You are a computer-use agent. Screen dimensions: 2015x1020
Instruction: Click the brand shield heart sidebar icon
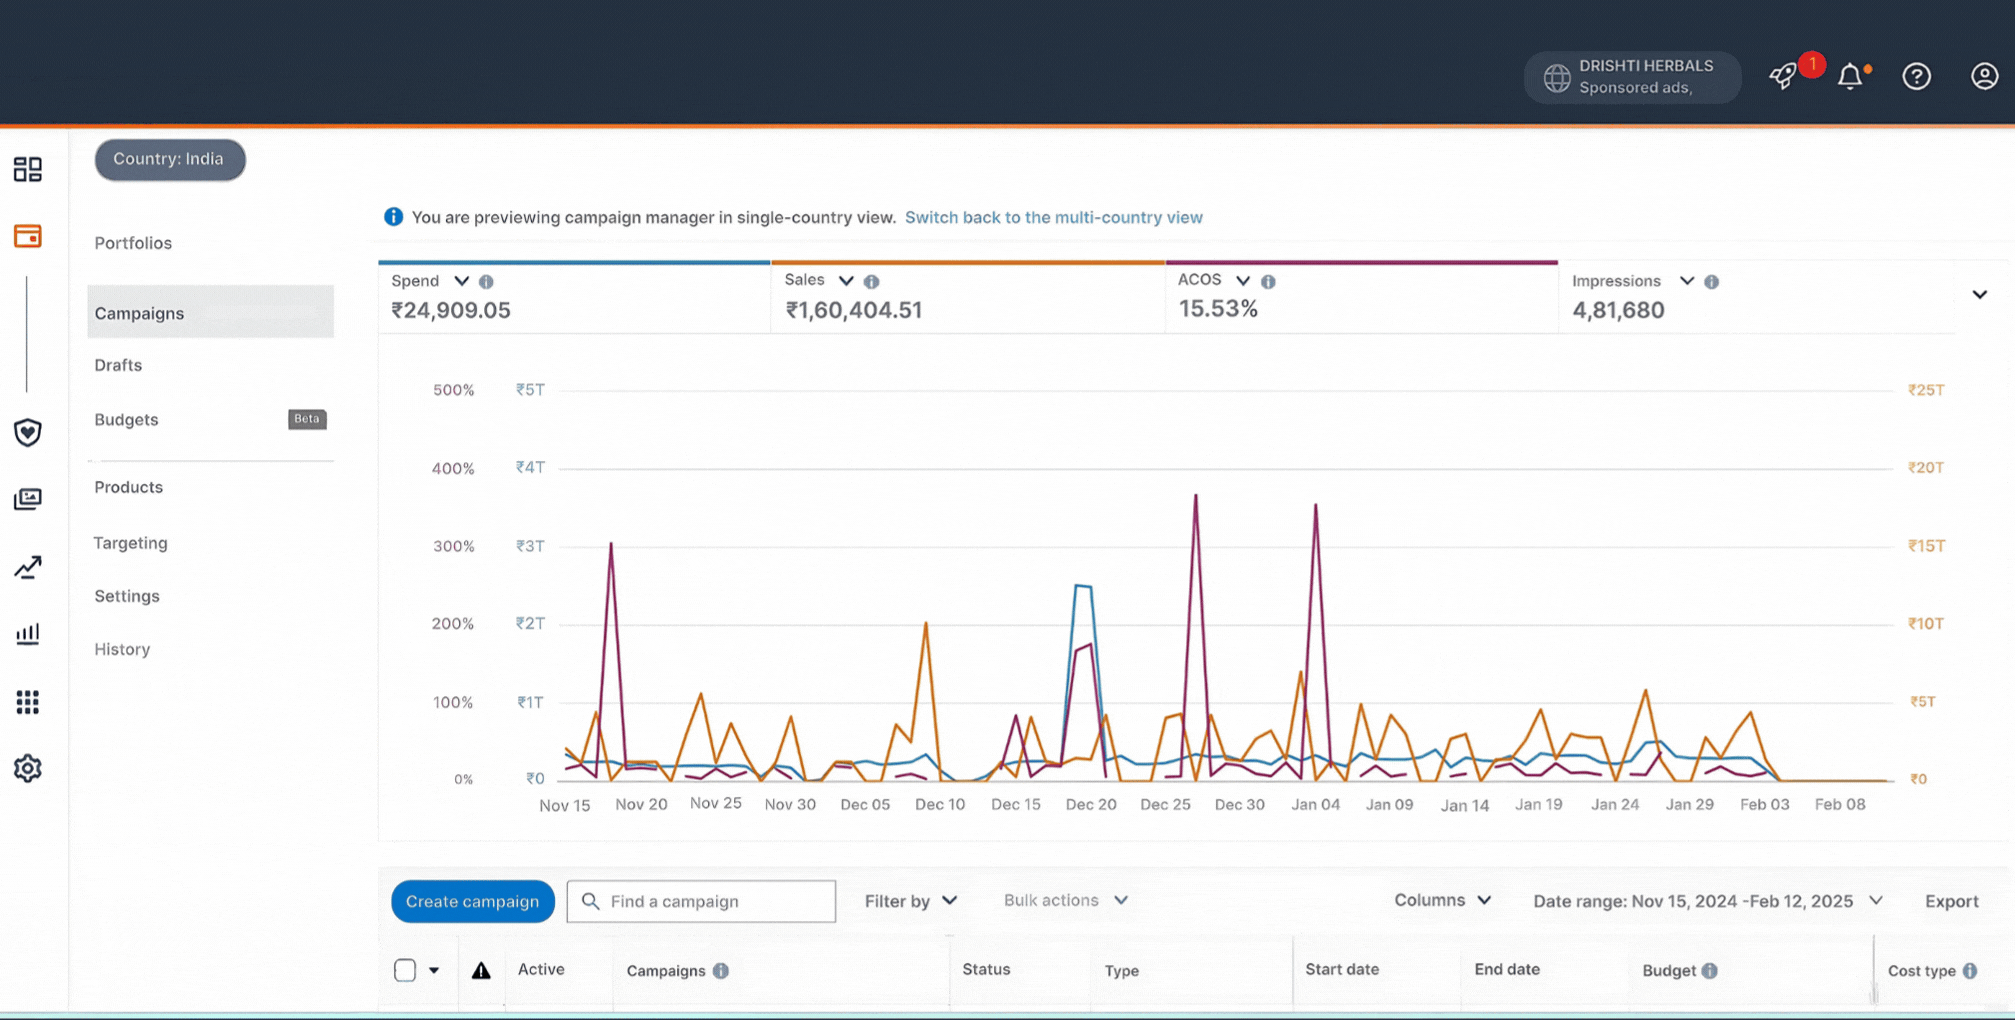[28, 432]
